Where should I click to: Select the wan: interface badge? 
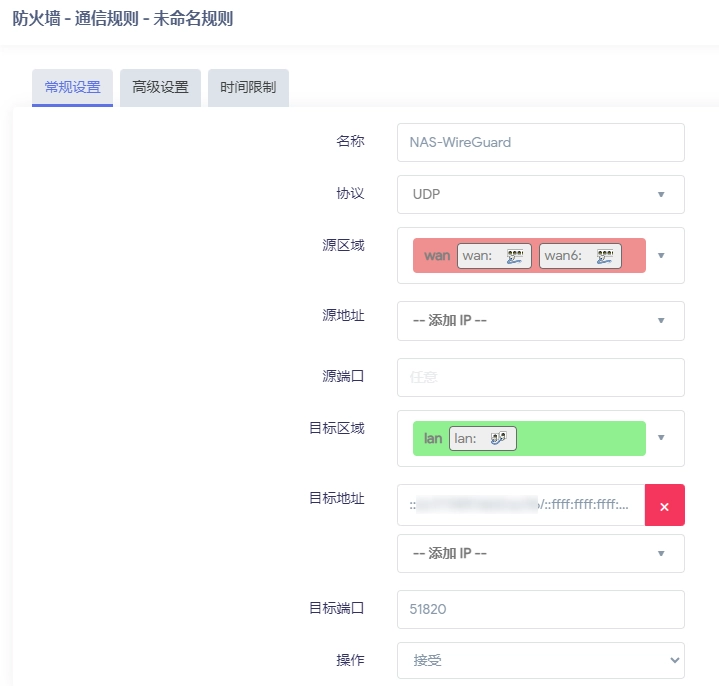point(494,256)
